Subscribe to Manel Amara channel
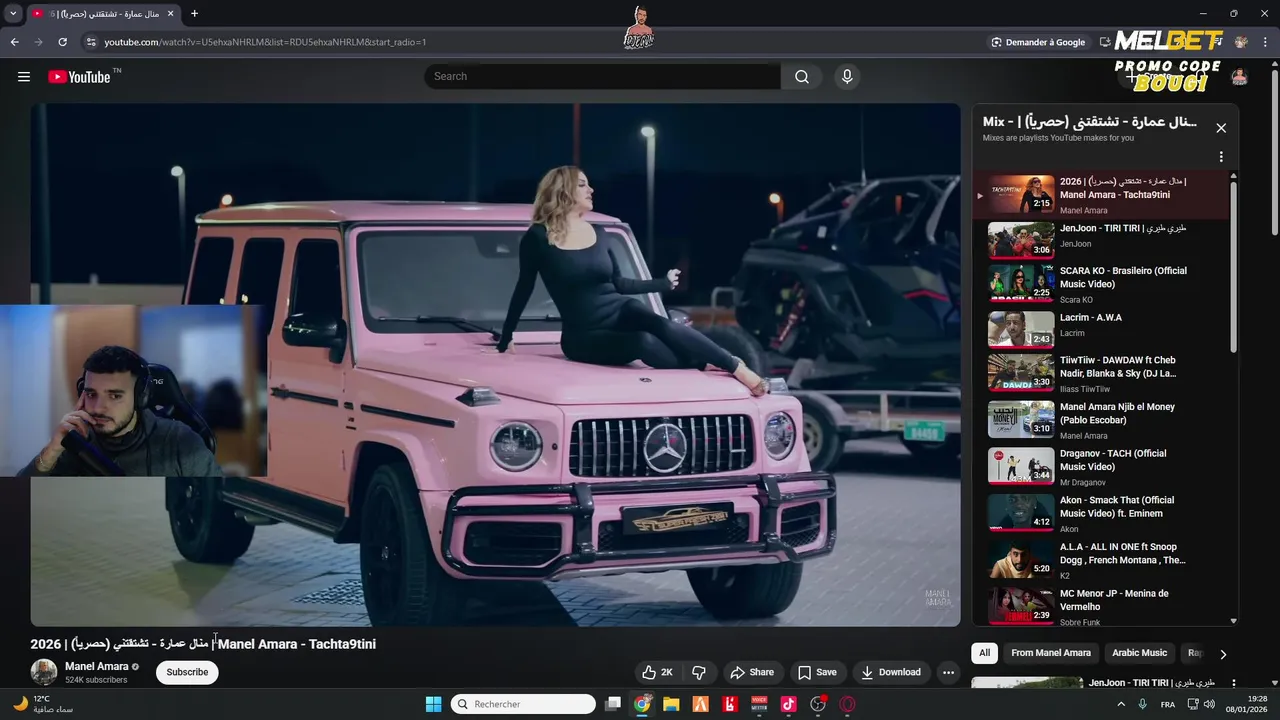This screenshot has height=720, width=1280. (187, 672)
